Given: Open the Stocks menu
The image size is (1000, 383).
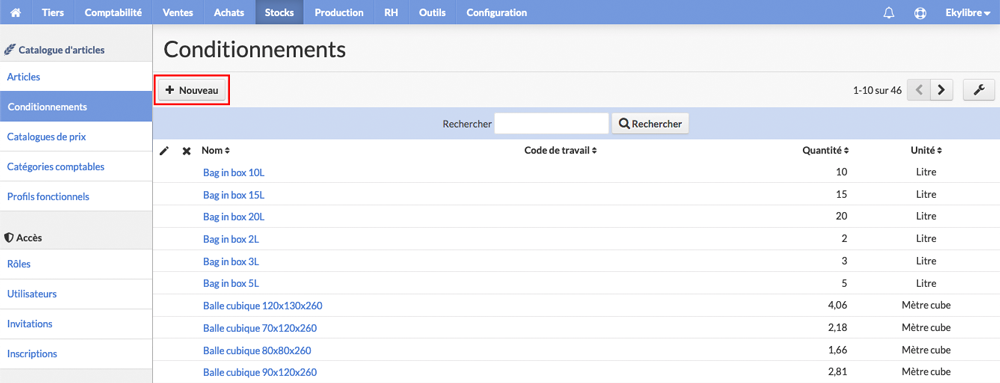Looking at the screenshot, I should 279,12.
